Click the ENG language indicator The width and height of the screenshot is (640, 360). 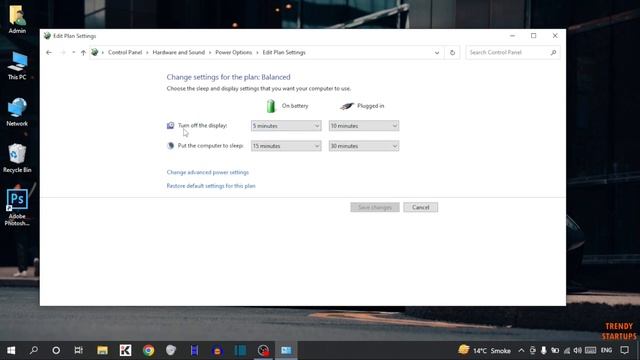(x=606, y=350)
